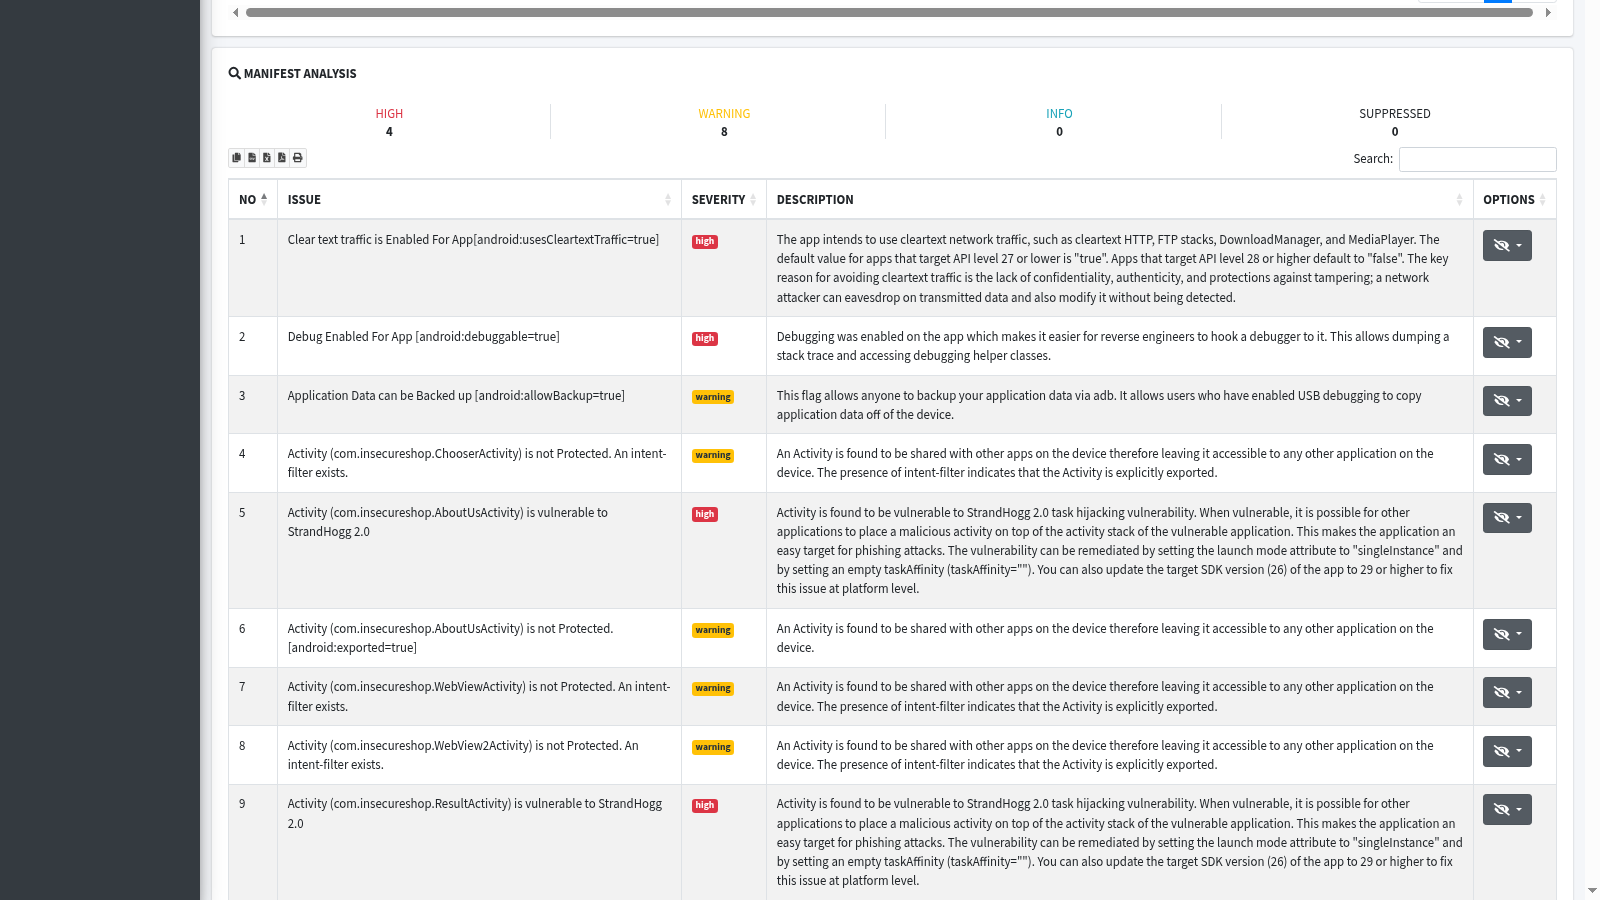Open suppress options for Debug Enabled issue
The height and width of the screenshot is (900, 1600).
pyautogui.click(x=1507, y=342)
